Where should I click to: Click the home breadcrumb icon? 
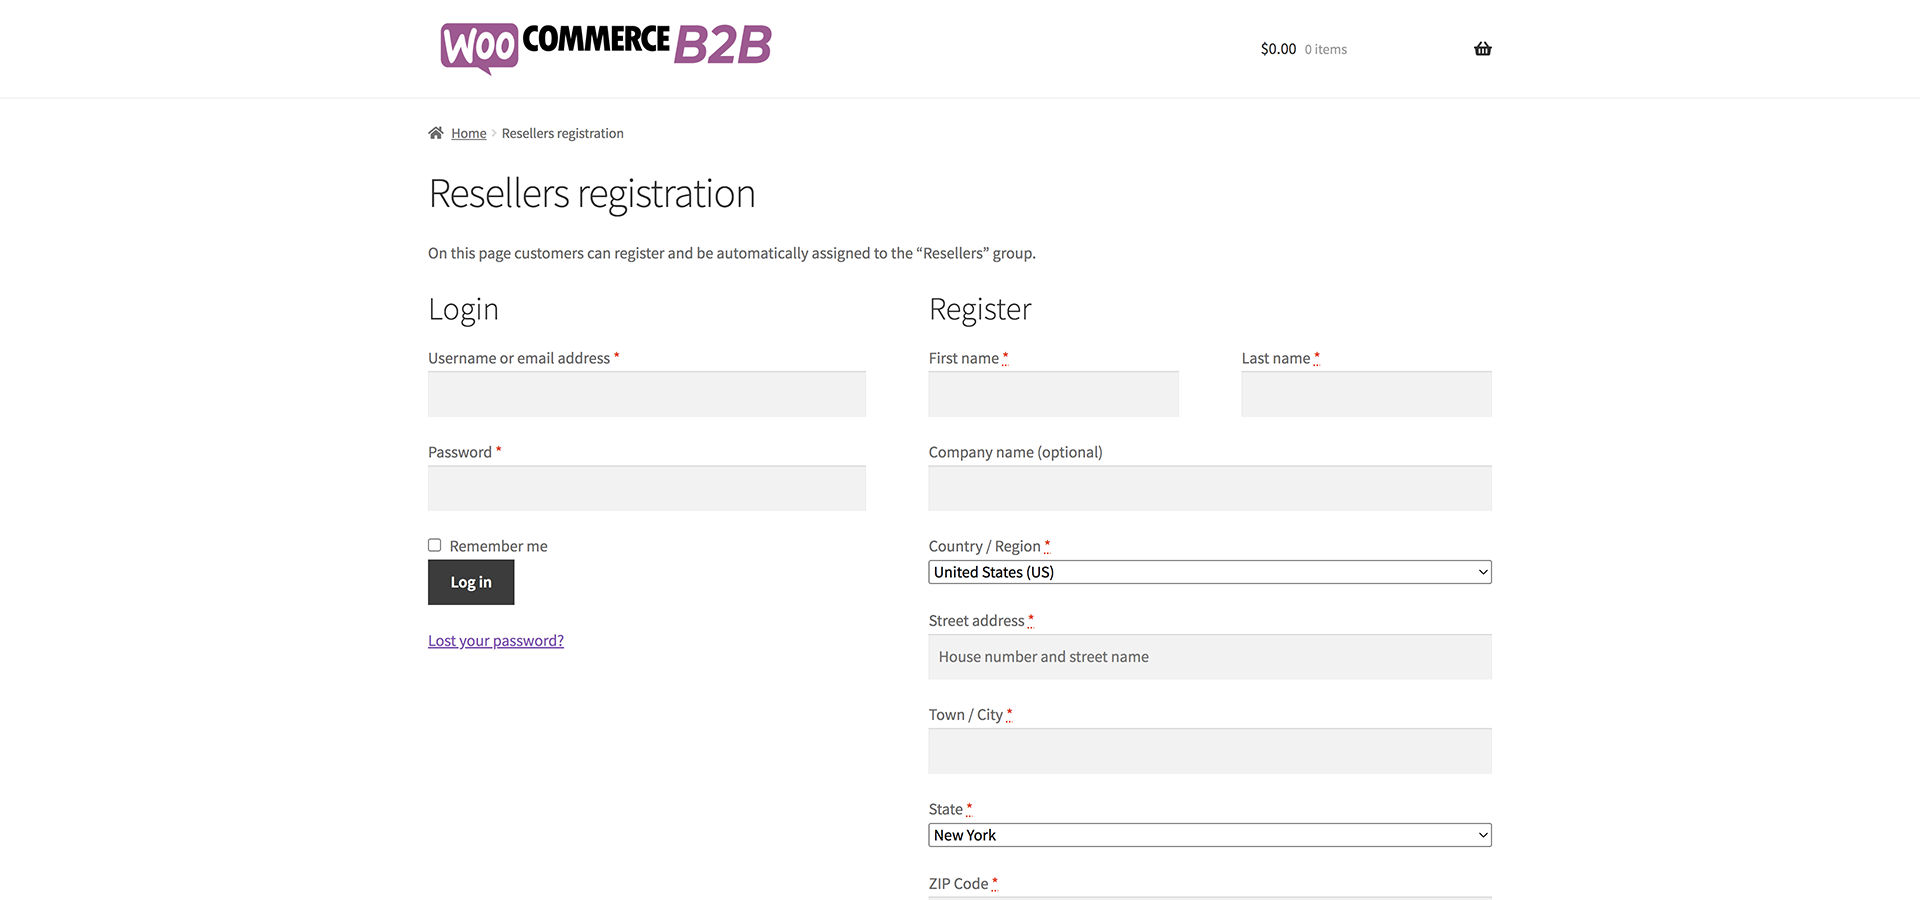[436, 133]
